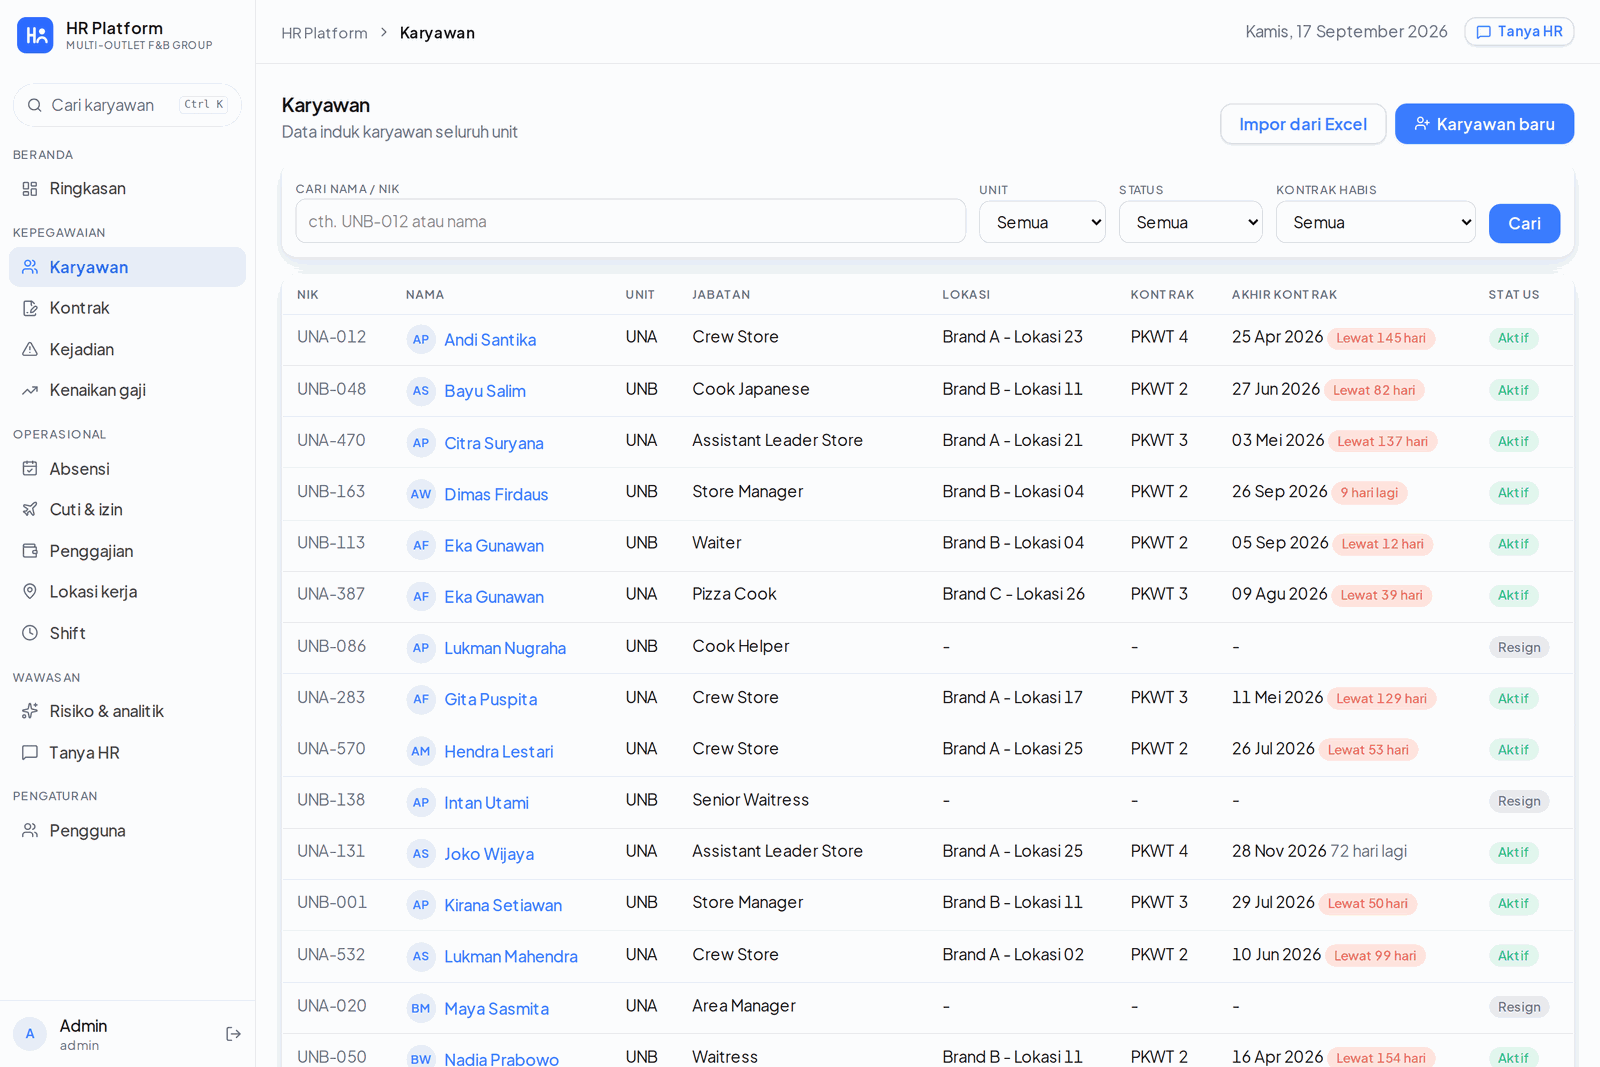Click NIK cell UNA-387
This screenshot has height=1067, width=1600.
tap(331, 594)
